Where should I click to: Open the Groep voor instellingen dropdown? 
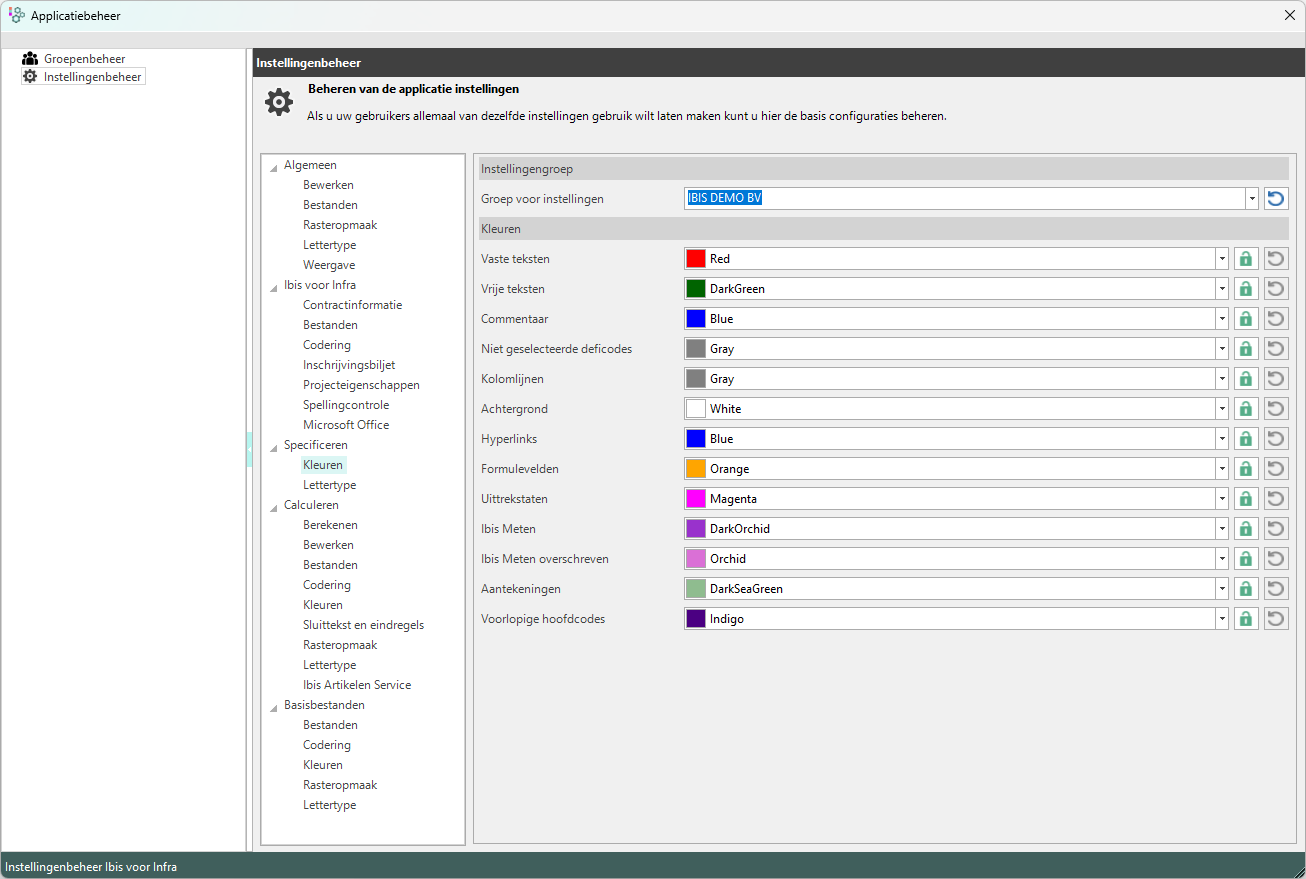[x=1251, y=199]
